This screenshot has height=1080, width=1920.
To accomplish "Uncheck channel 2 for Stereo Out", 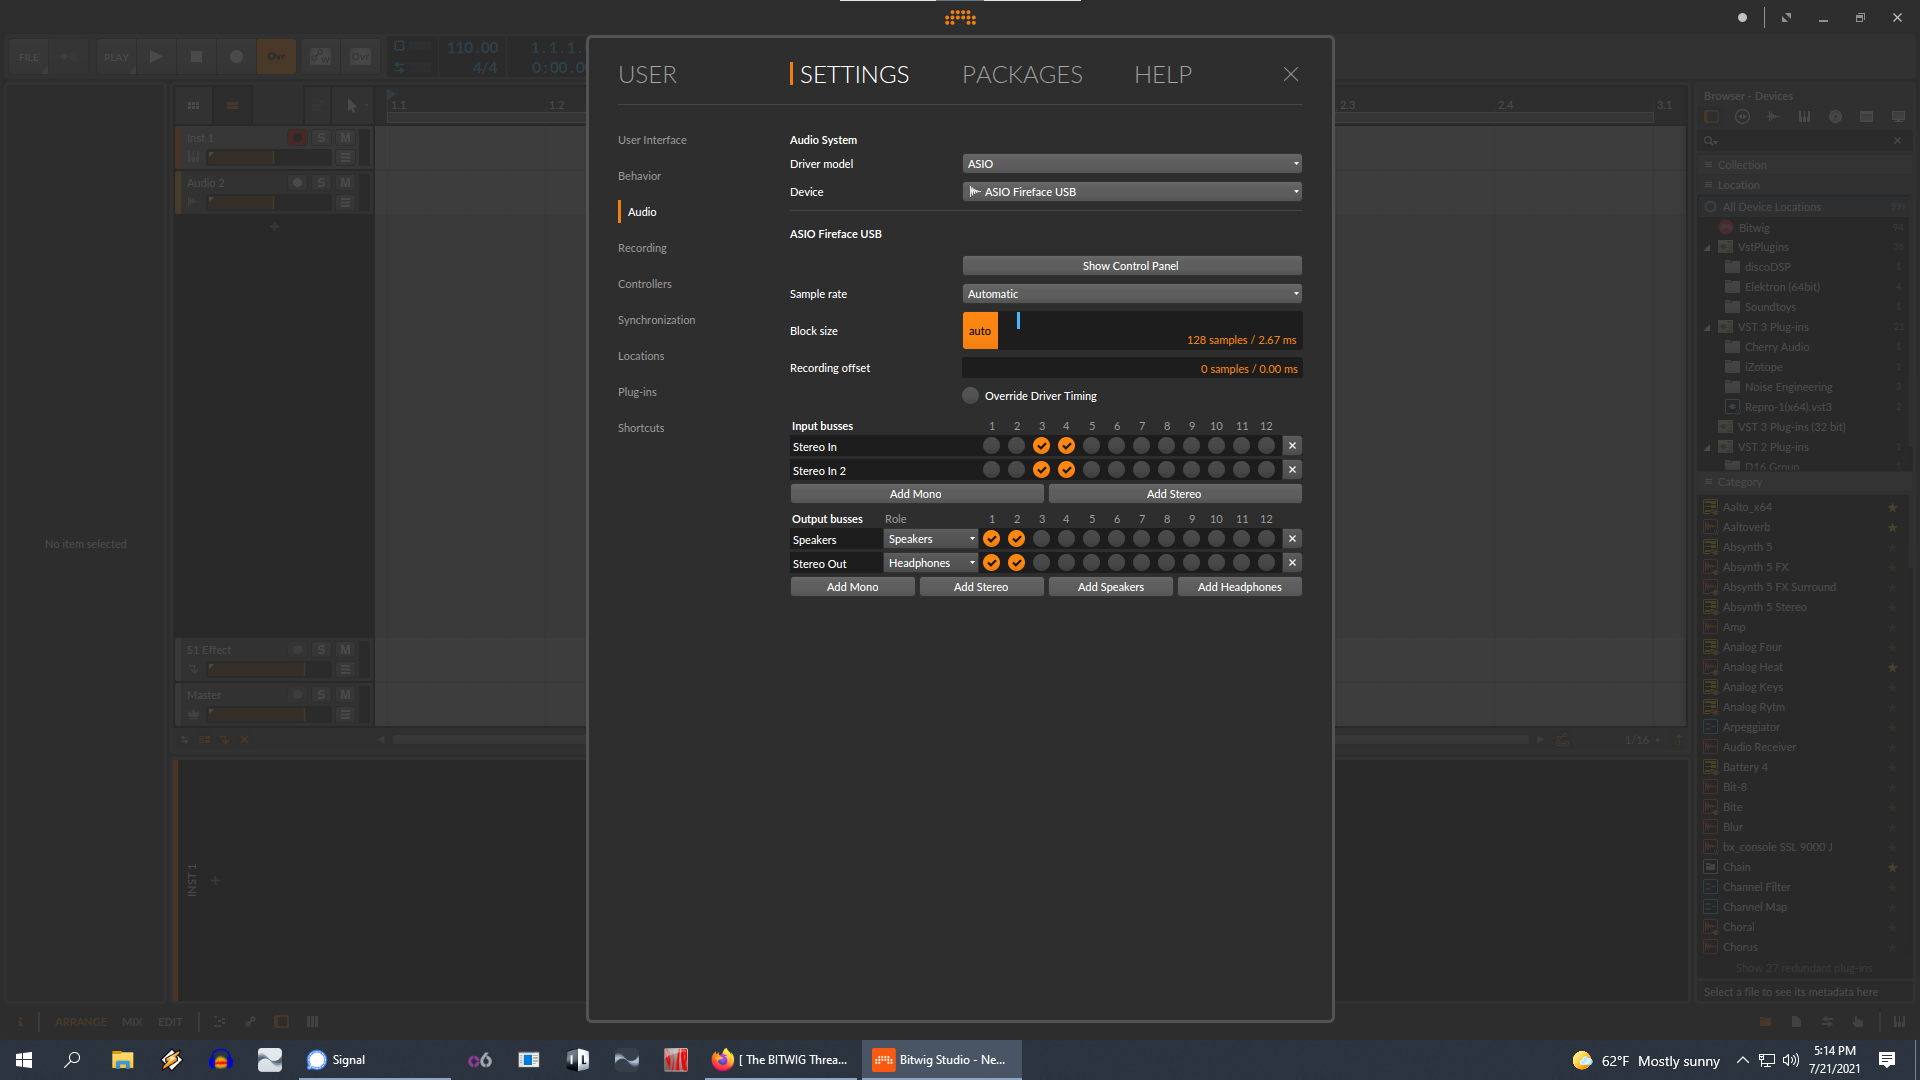I will tap(1016, 563).
